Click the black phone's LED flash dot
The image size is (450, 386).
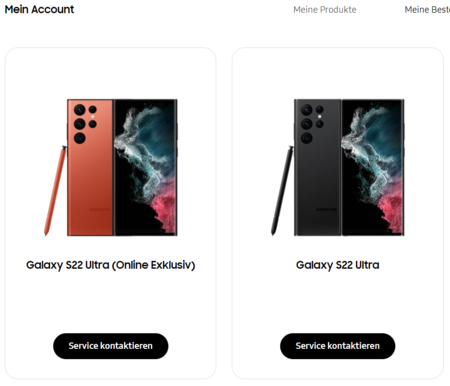320,117
